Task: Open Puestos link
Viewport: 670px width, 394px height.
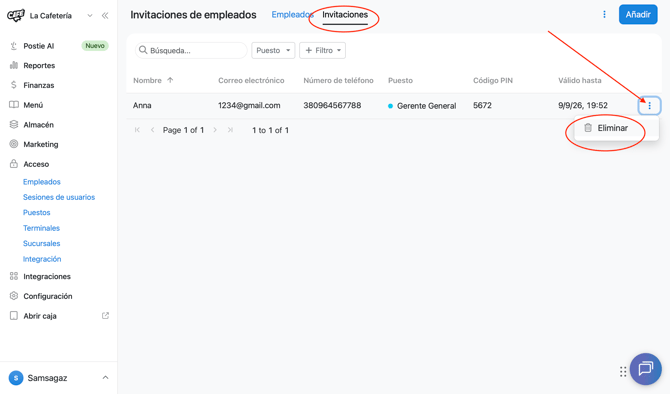Action: pyautogui.click(x=37, y=212)
